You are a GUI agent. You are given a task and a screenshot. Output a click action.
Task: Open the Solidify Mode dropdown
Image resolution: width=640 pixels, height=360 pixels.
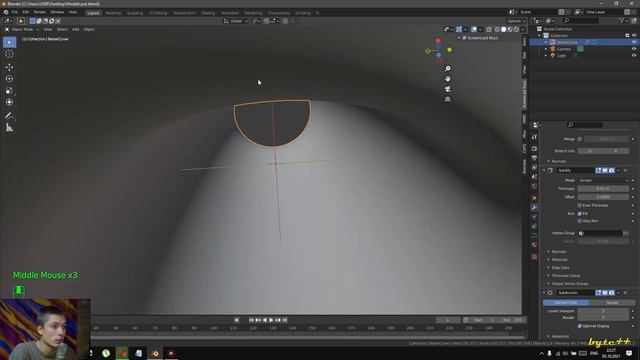tap(603, 180)
